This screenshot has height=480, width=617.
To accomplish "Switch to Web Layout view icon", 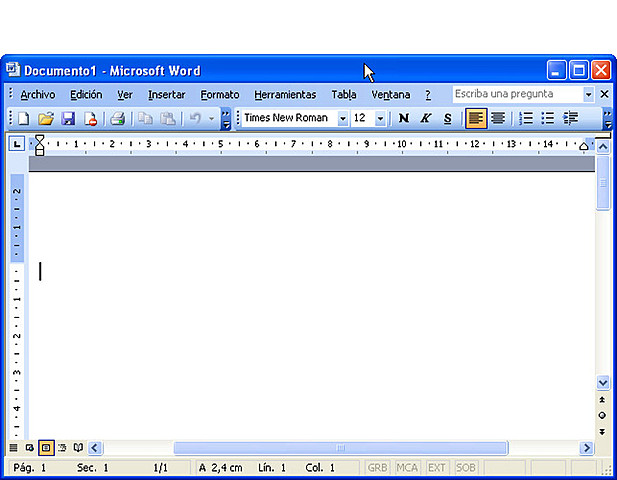I will click(x=30, y=448).
